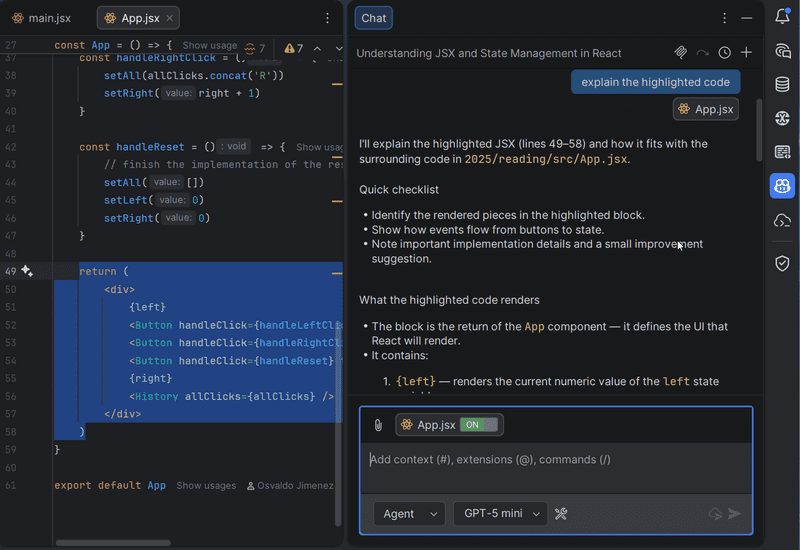Click the editor horizontal scrollbar
The image size is (800, 550).
(113, 543)
